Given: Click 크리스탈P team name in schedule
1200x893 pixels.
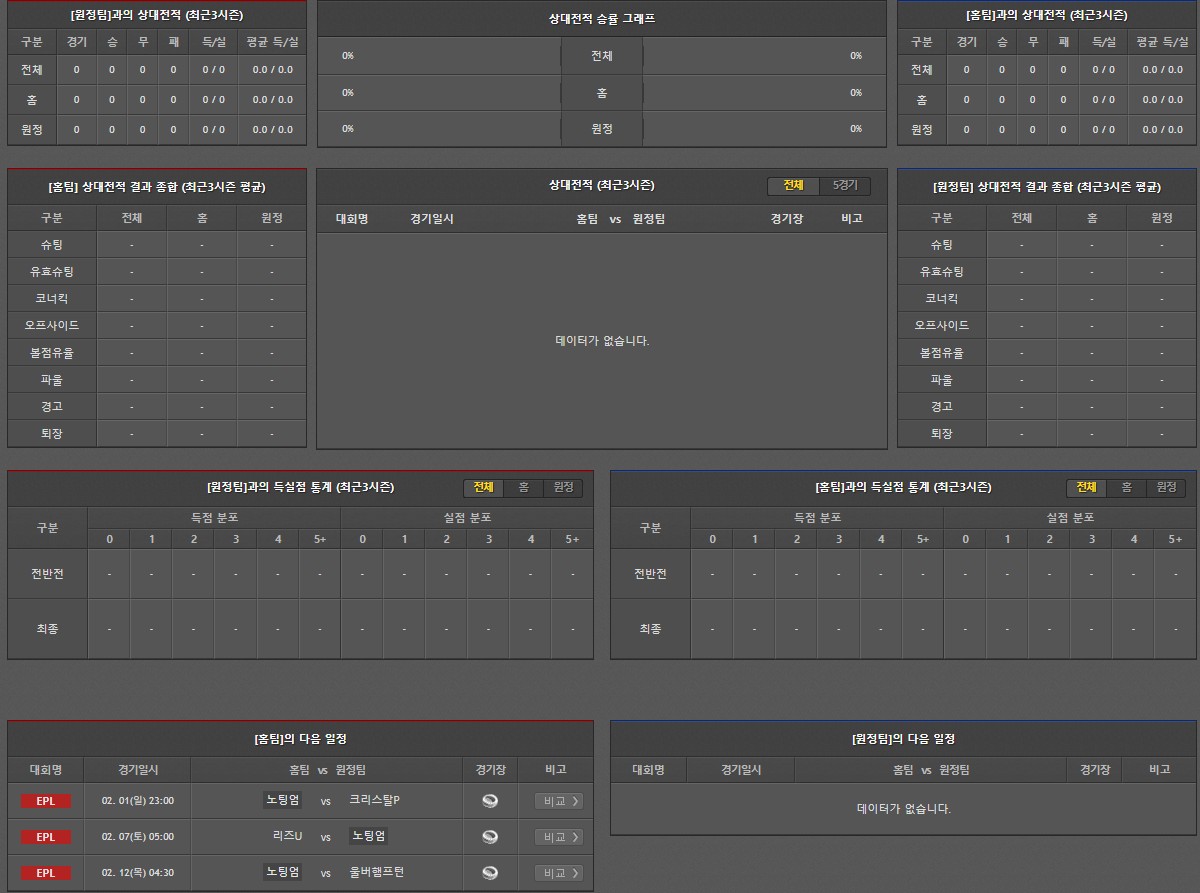Looking at the screenshot, I should [x=374, y=800].
